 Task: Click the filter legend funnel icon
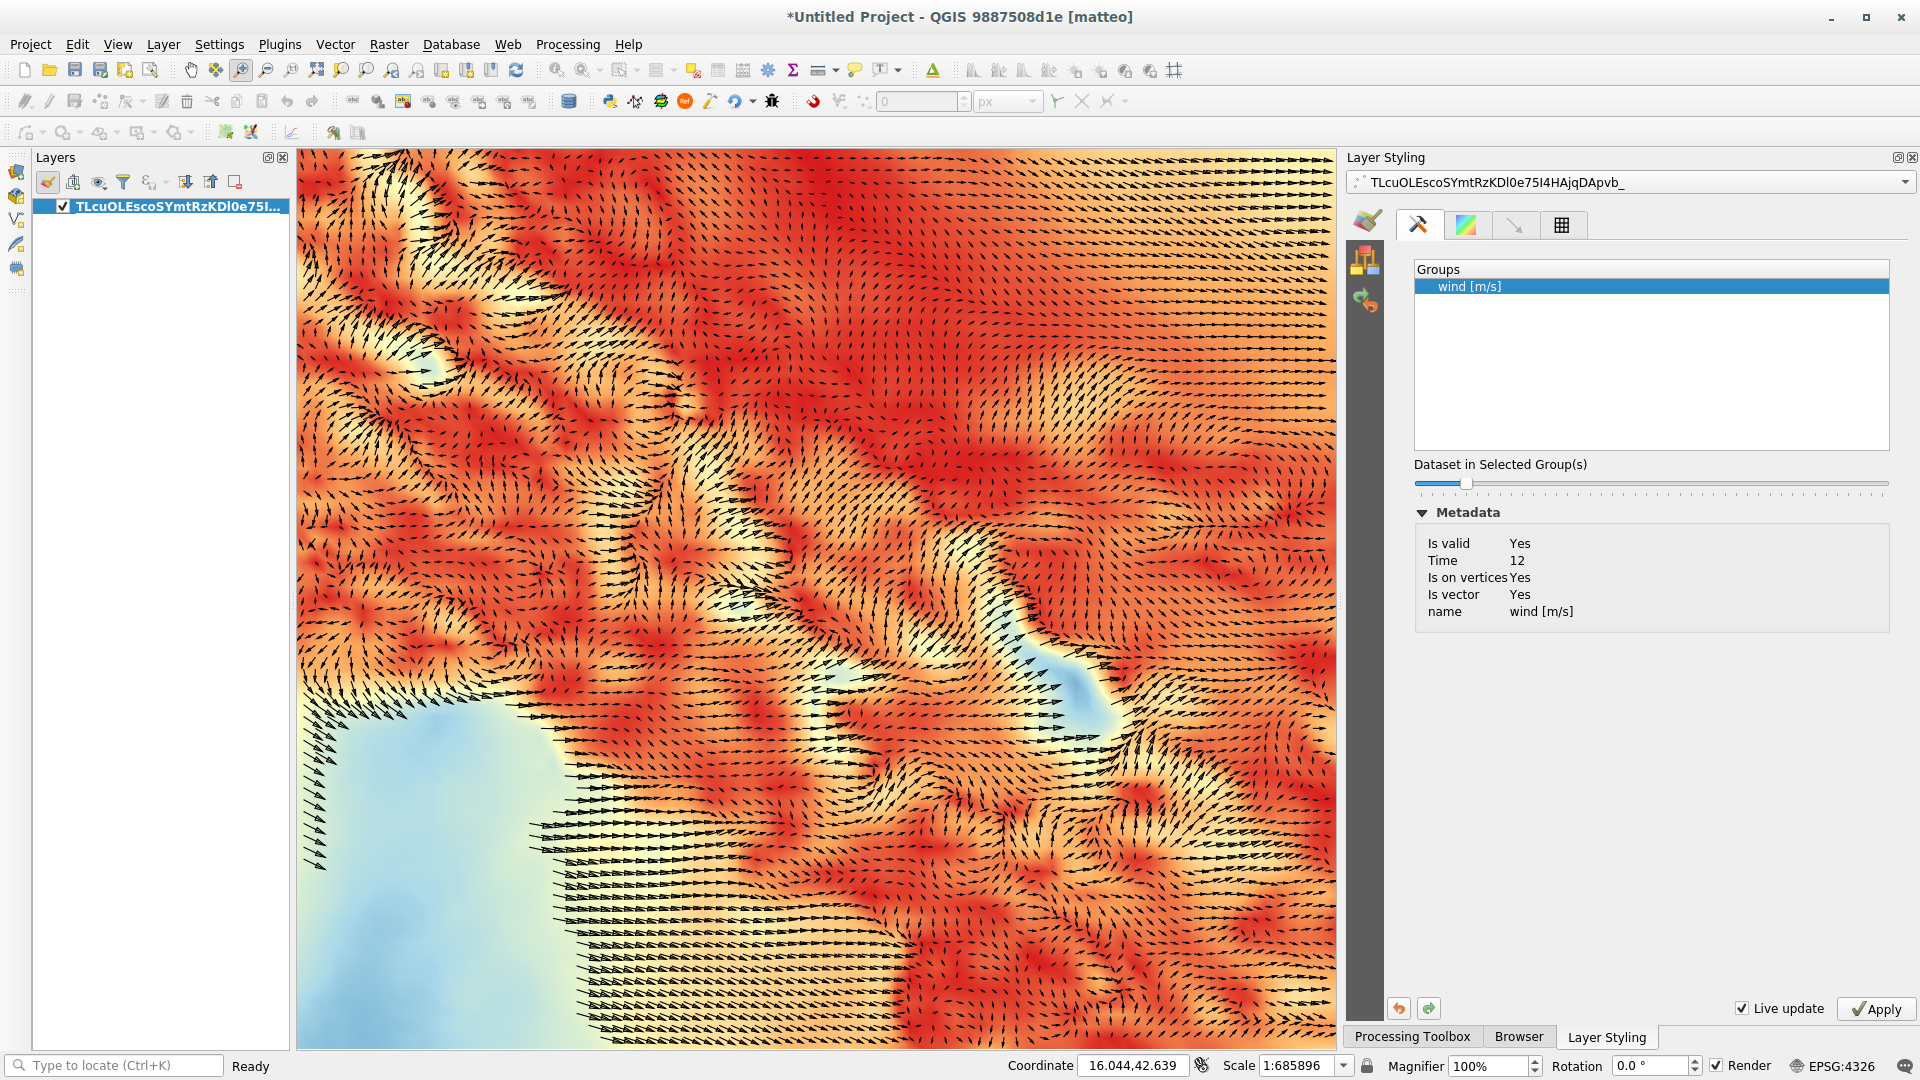tap(123, 182)
